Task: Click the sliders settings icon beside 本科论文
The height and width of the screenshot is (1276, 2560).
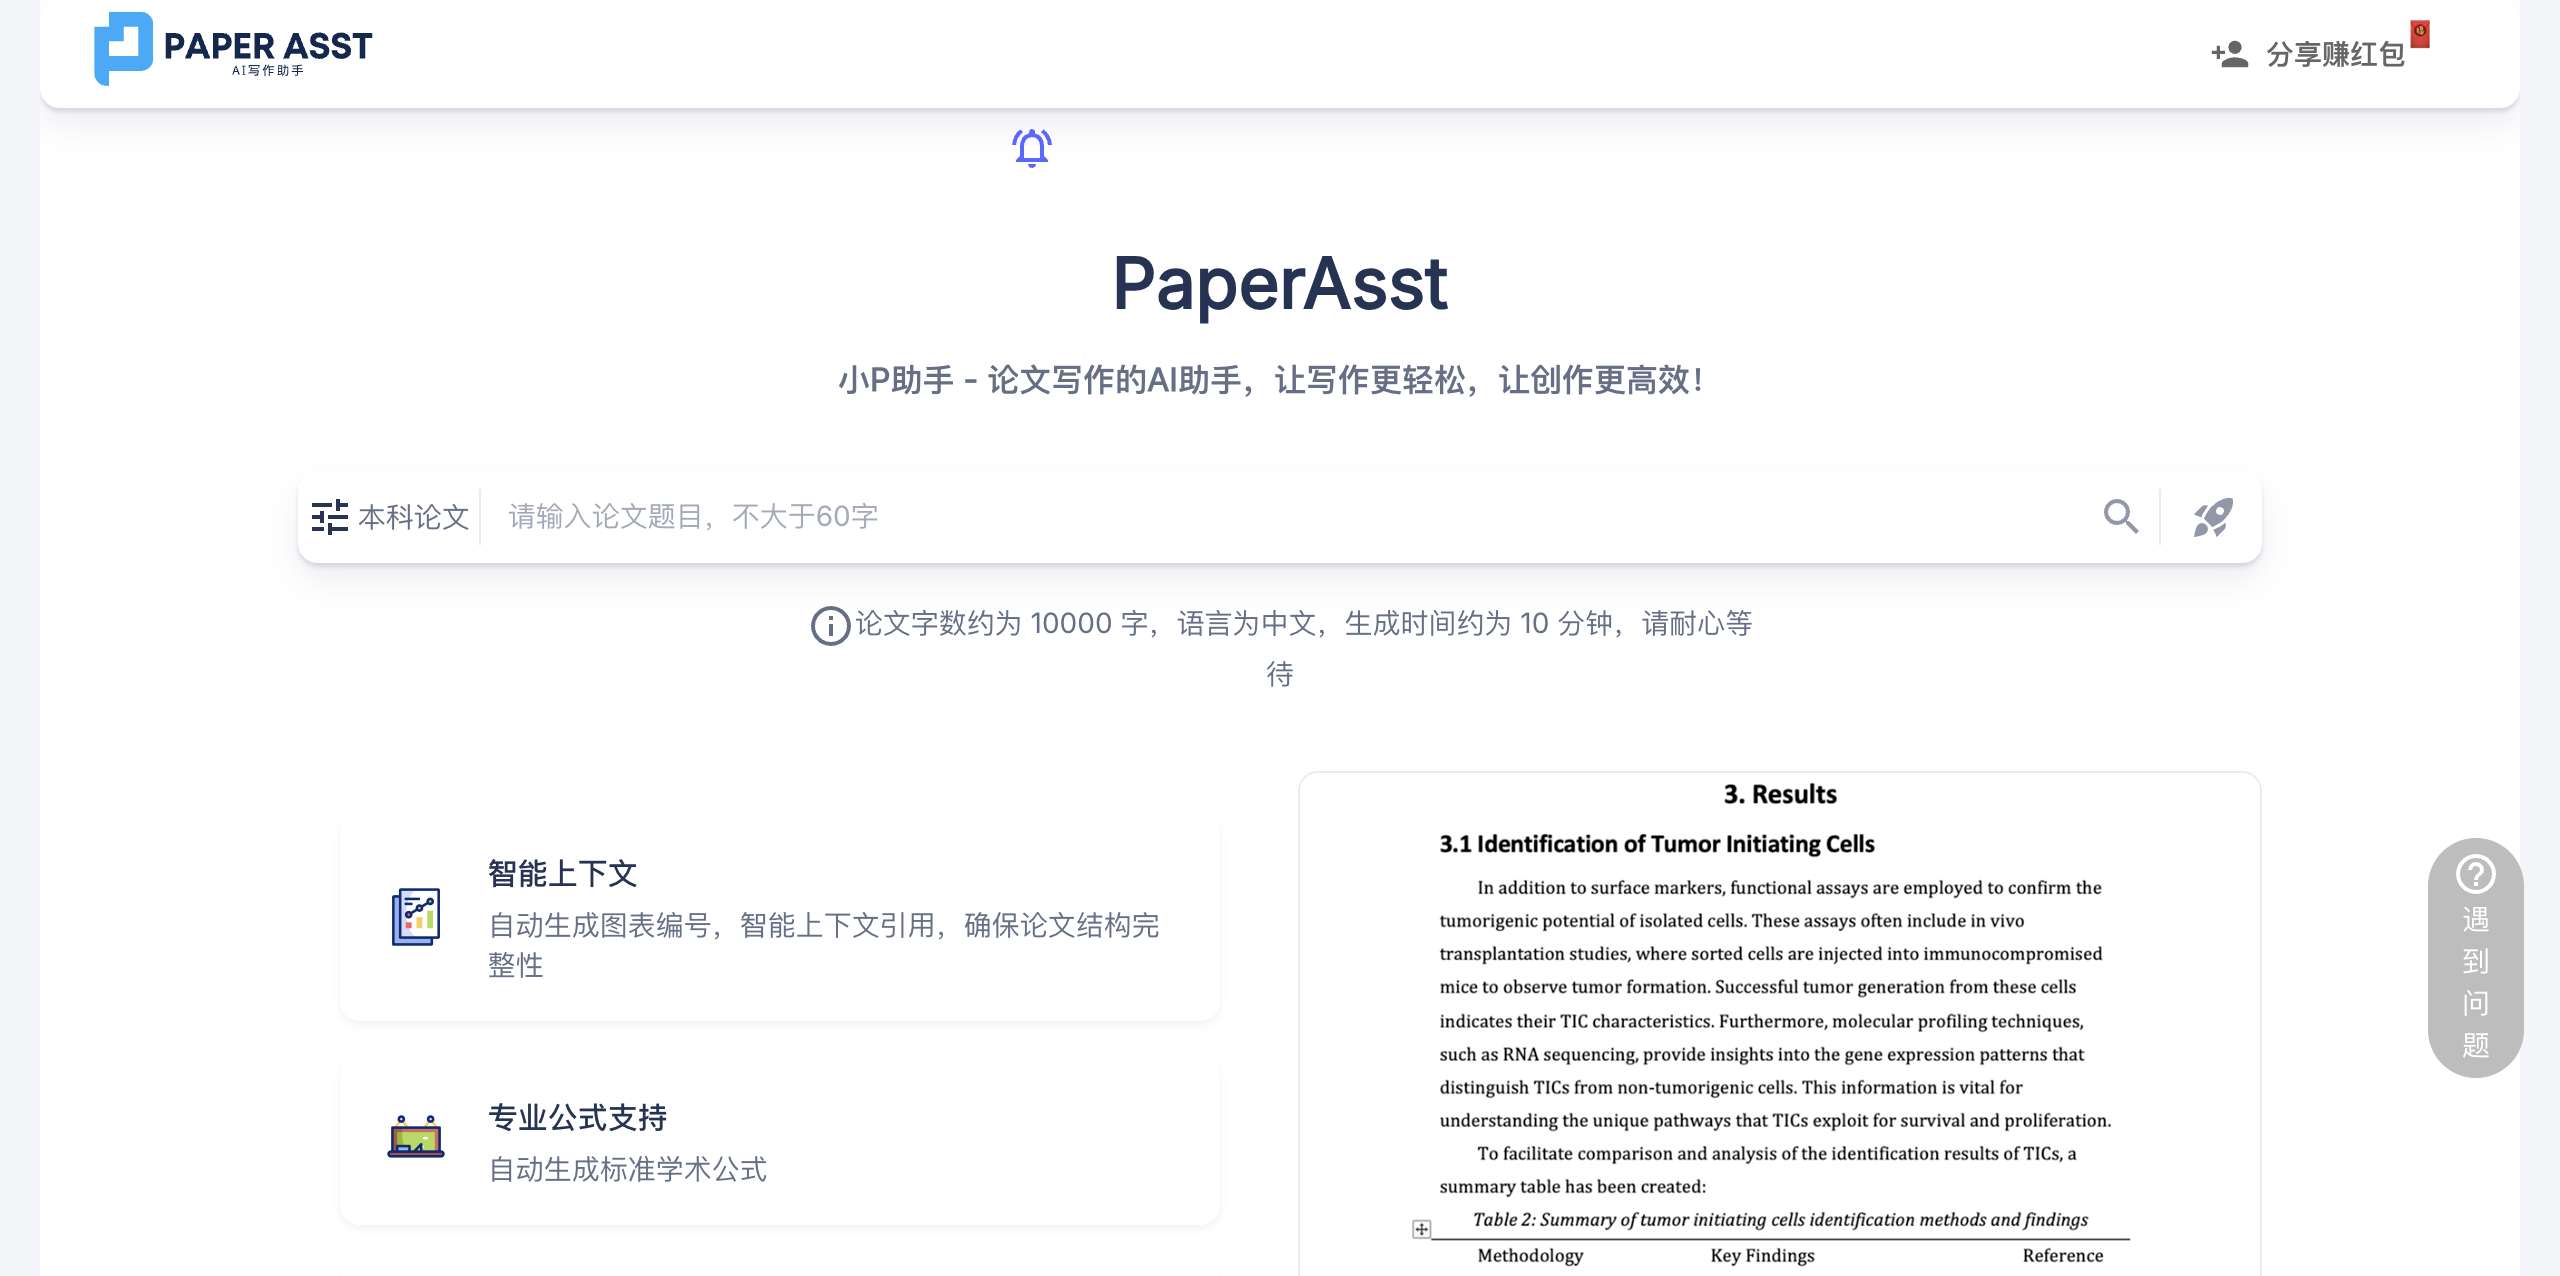Action: click(329, 517)
